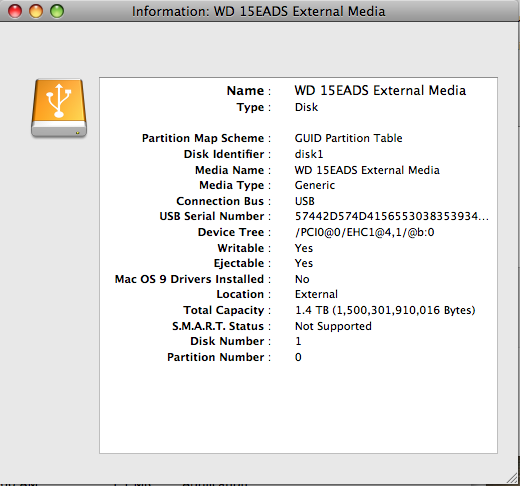
Task: Click the 'Total Capacity' label
Action: (224, 310)
